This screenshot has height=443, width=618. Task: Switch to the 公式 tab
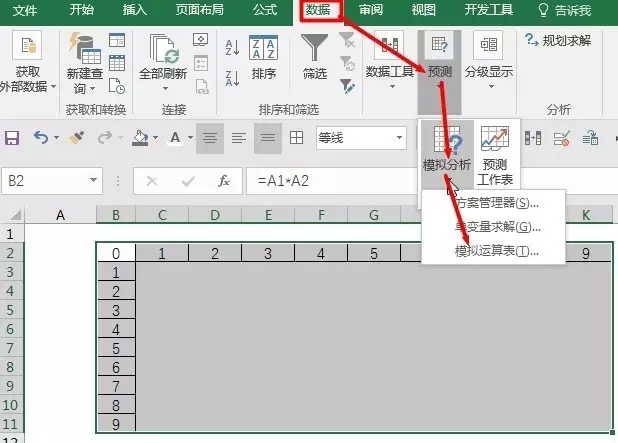(x=265, y=11)
